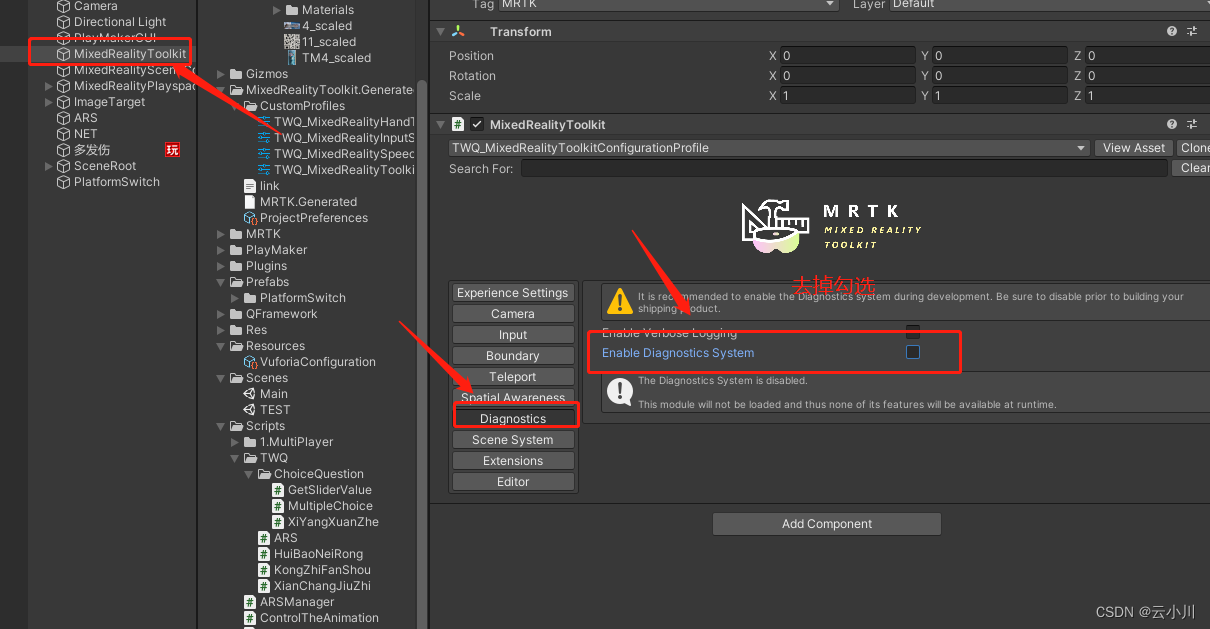Open the Layer dropdown showing Default

point(1049,4)
